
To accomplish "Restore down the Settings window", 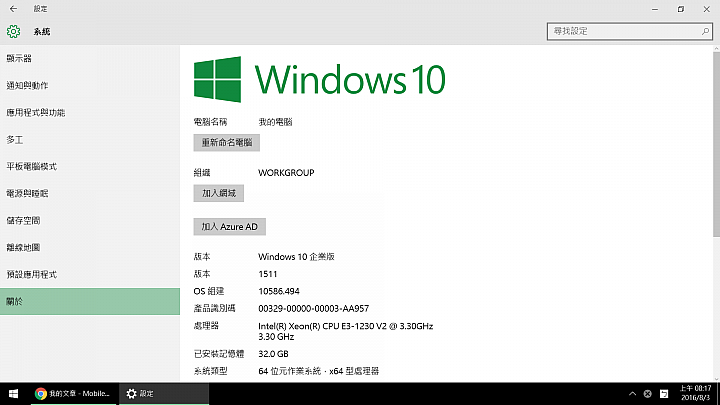I will (681, 9).
